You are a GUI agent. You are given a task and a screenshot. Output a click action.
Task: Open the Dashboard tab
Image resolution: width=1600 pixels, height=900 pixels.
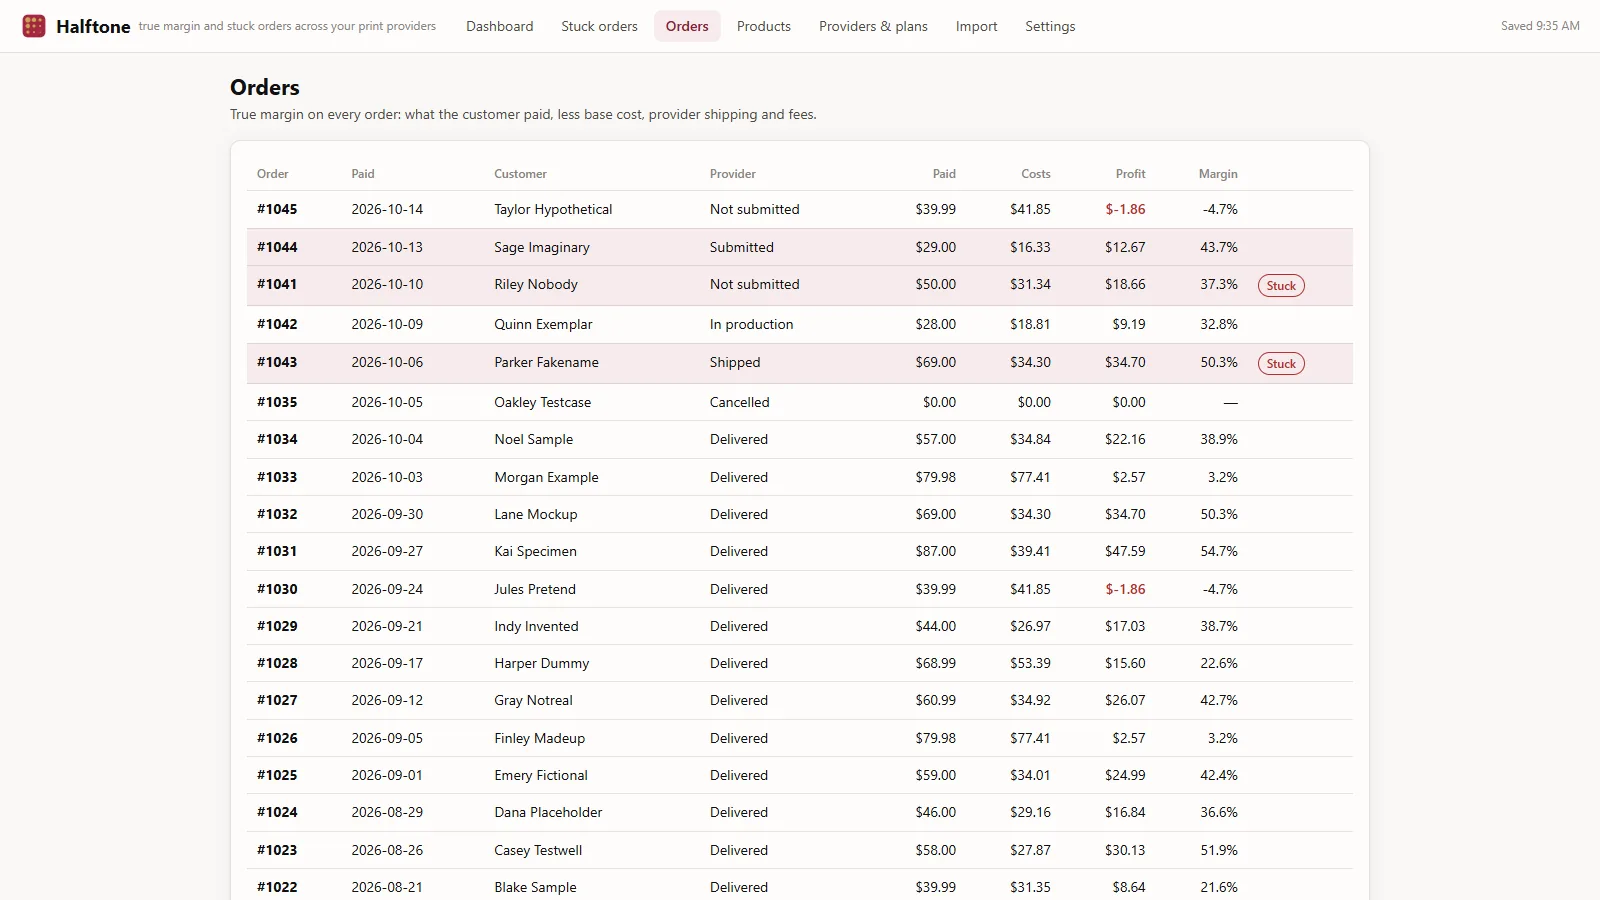499,26
